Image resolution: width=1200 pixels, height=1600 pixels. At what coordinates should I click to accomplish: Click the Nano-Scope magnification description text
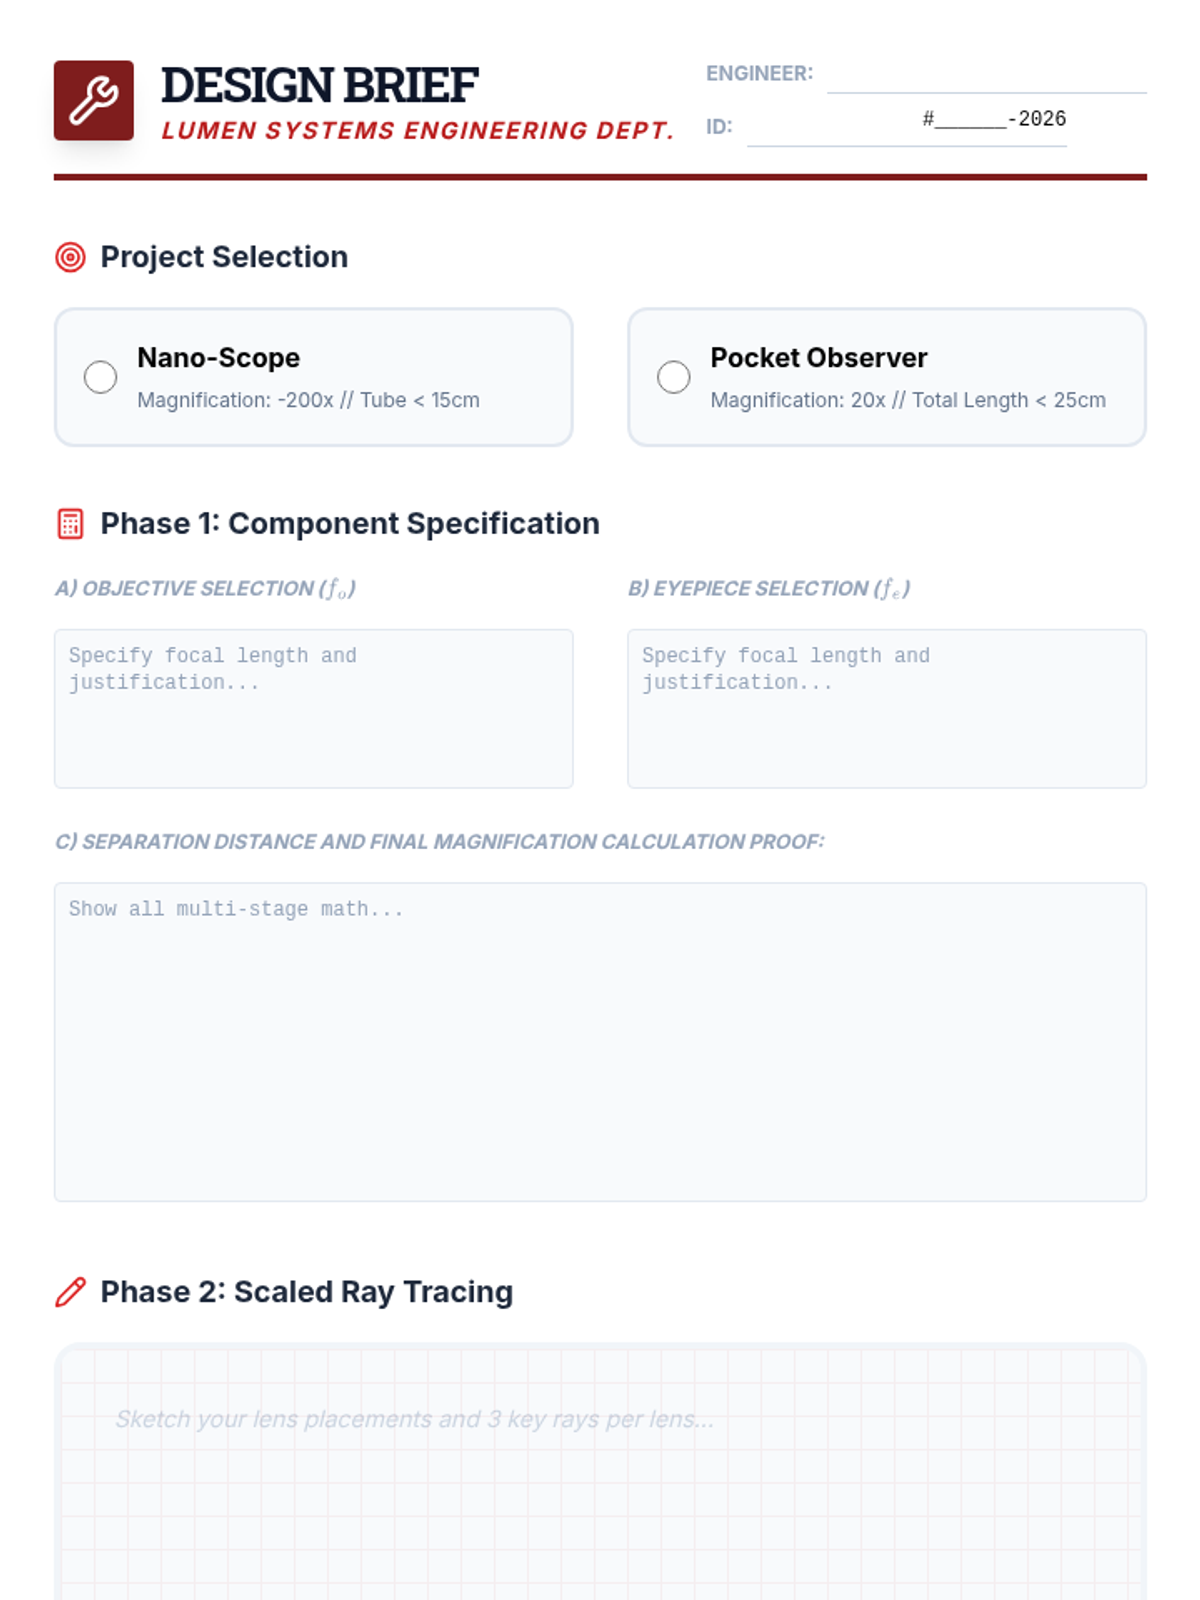coord(308,400)
